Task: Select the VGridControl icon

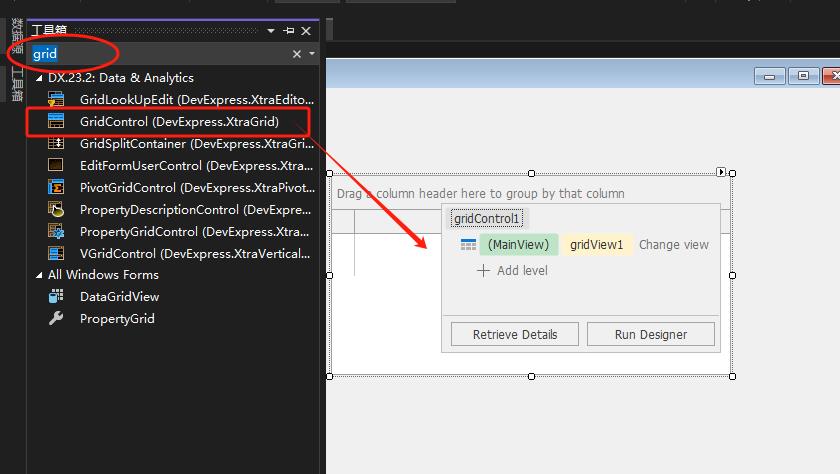Action: pyautogui.click(x=56, y=254)
